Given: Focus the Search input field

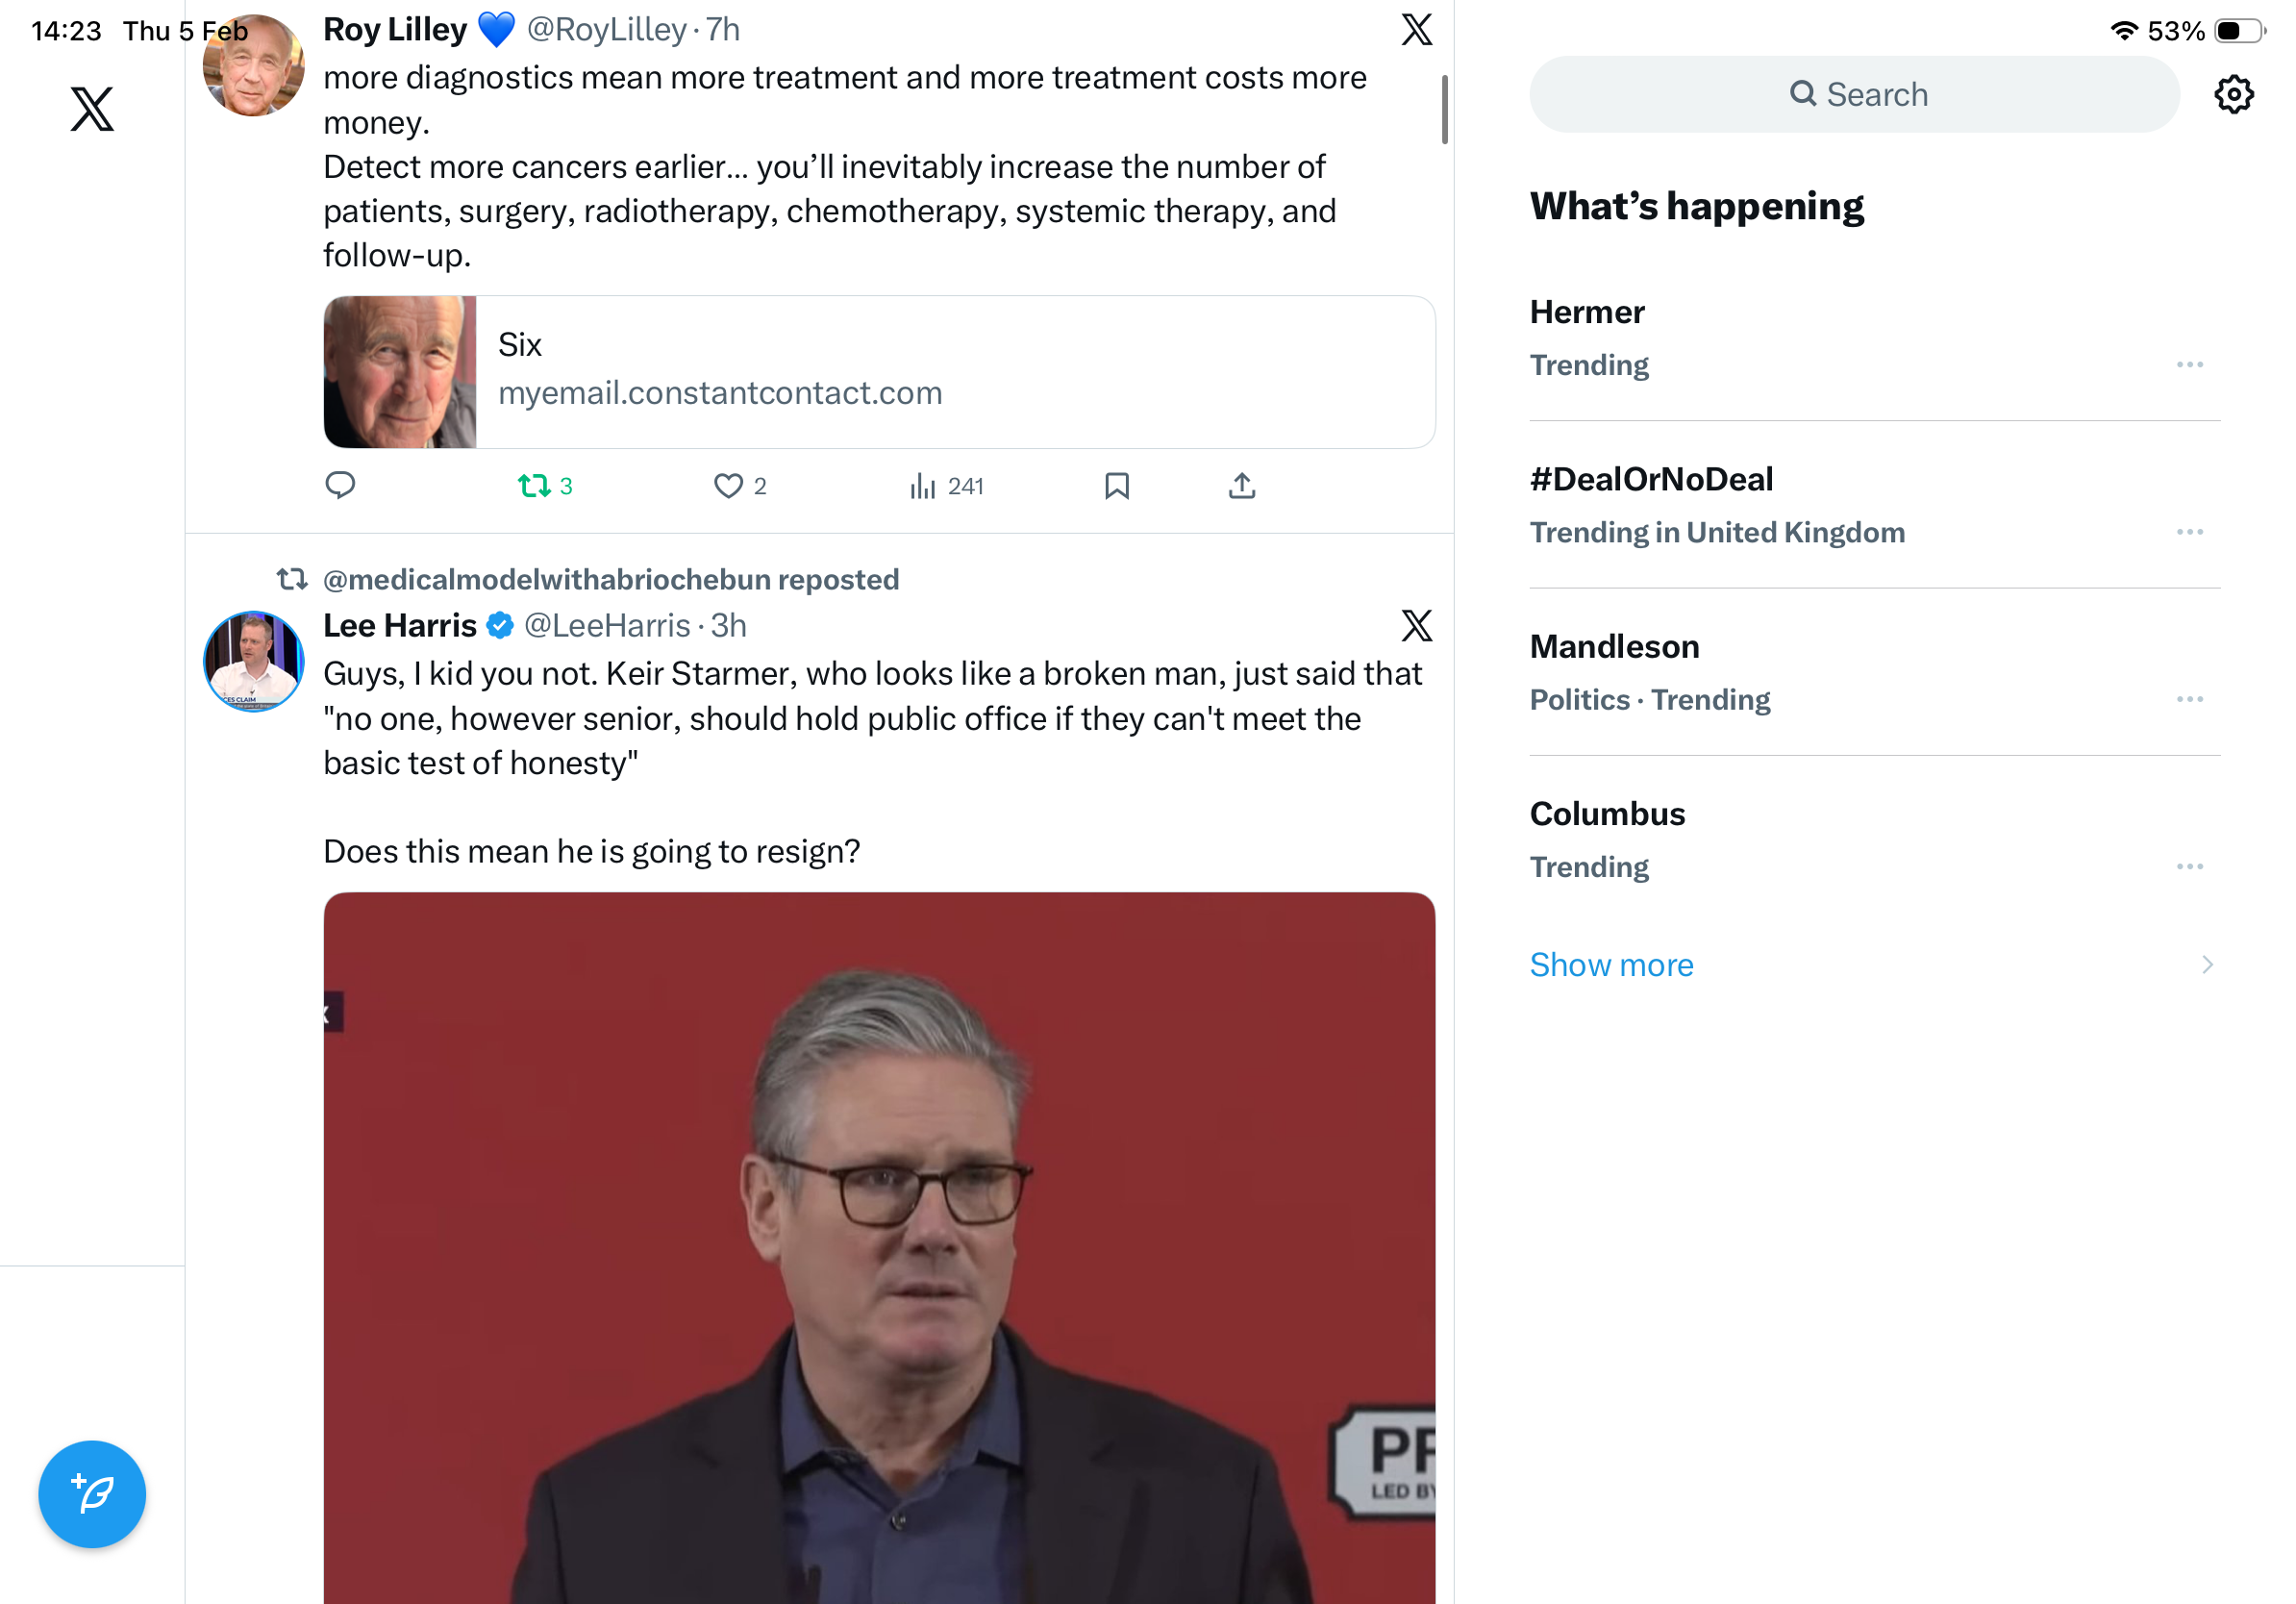Looking at the screenshot, I should (x=1854, y=95).
